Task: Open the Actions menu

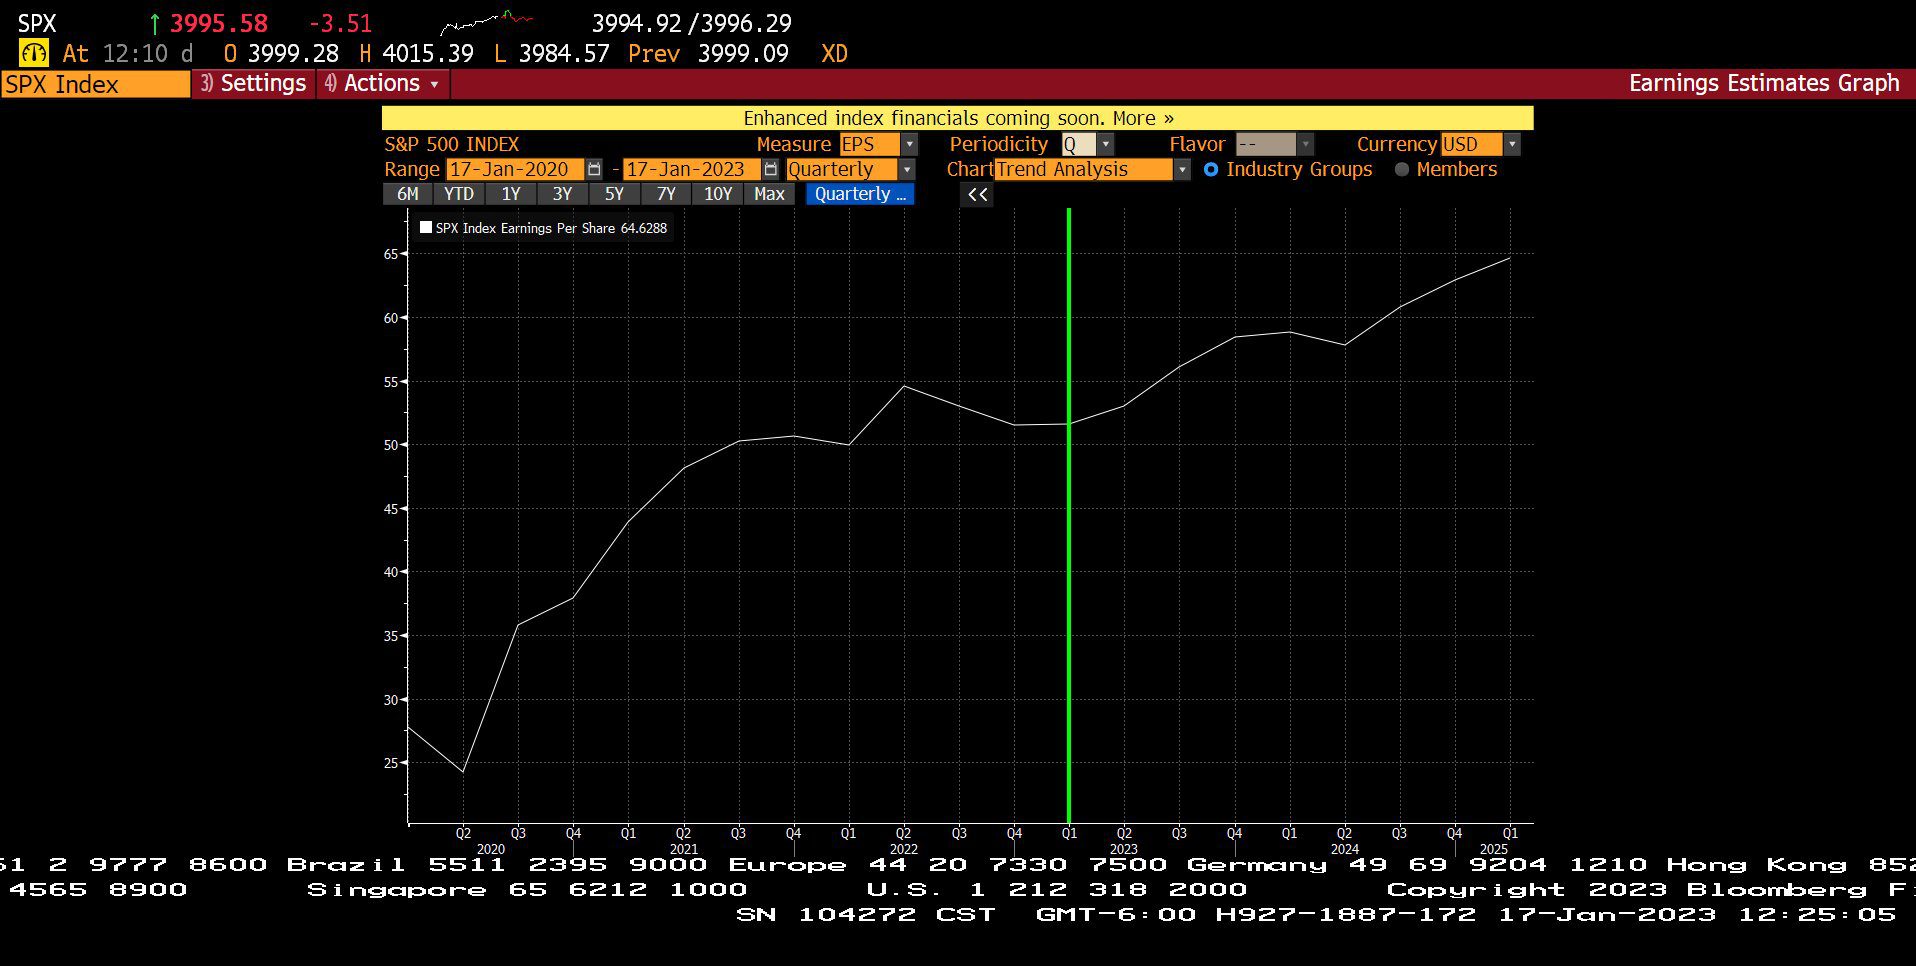Action: tap(383, 83)
